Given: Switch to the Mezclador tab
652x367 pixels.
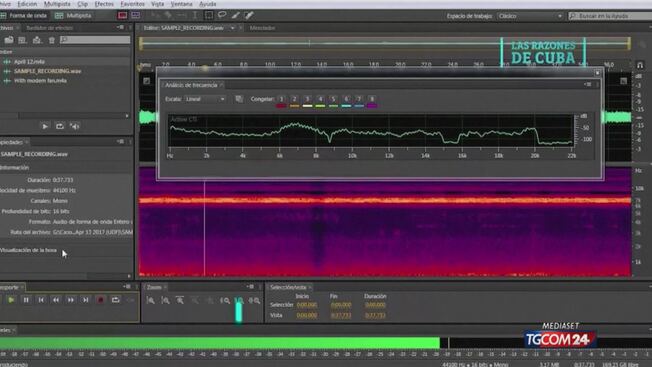Looking at the screenshot, I should point(262,28).
